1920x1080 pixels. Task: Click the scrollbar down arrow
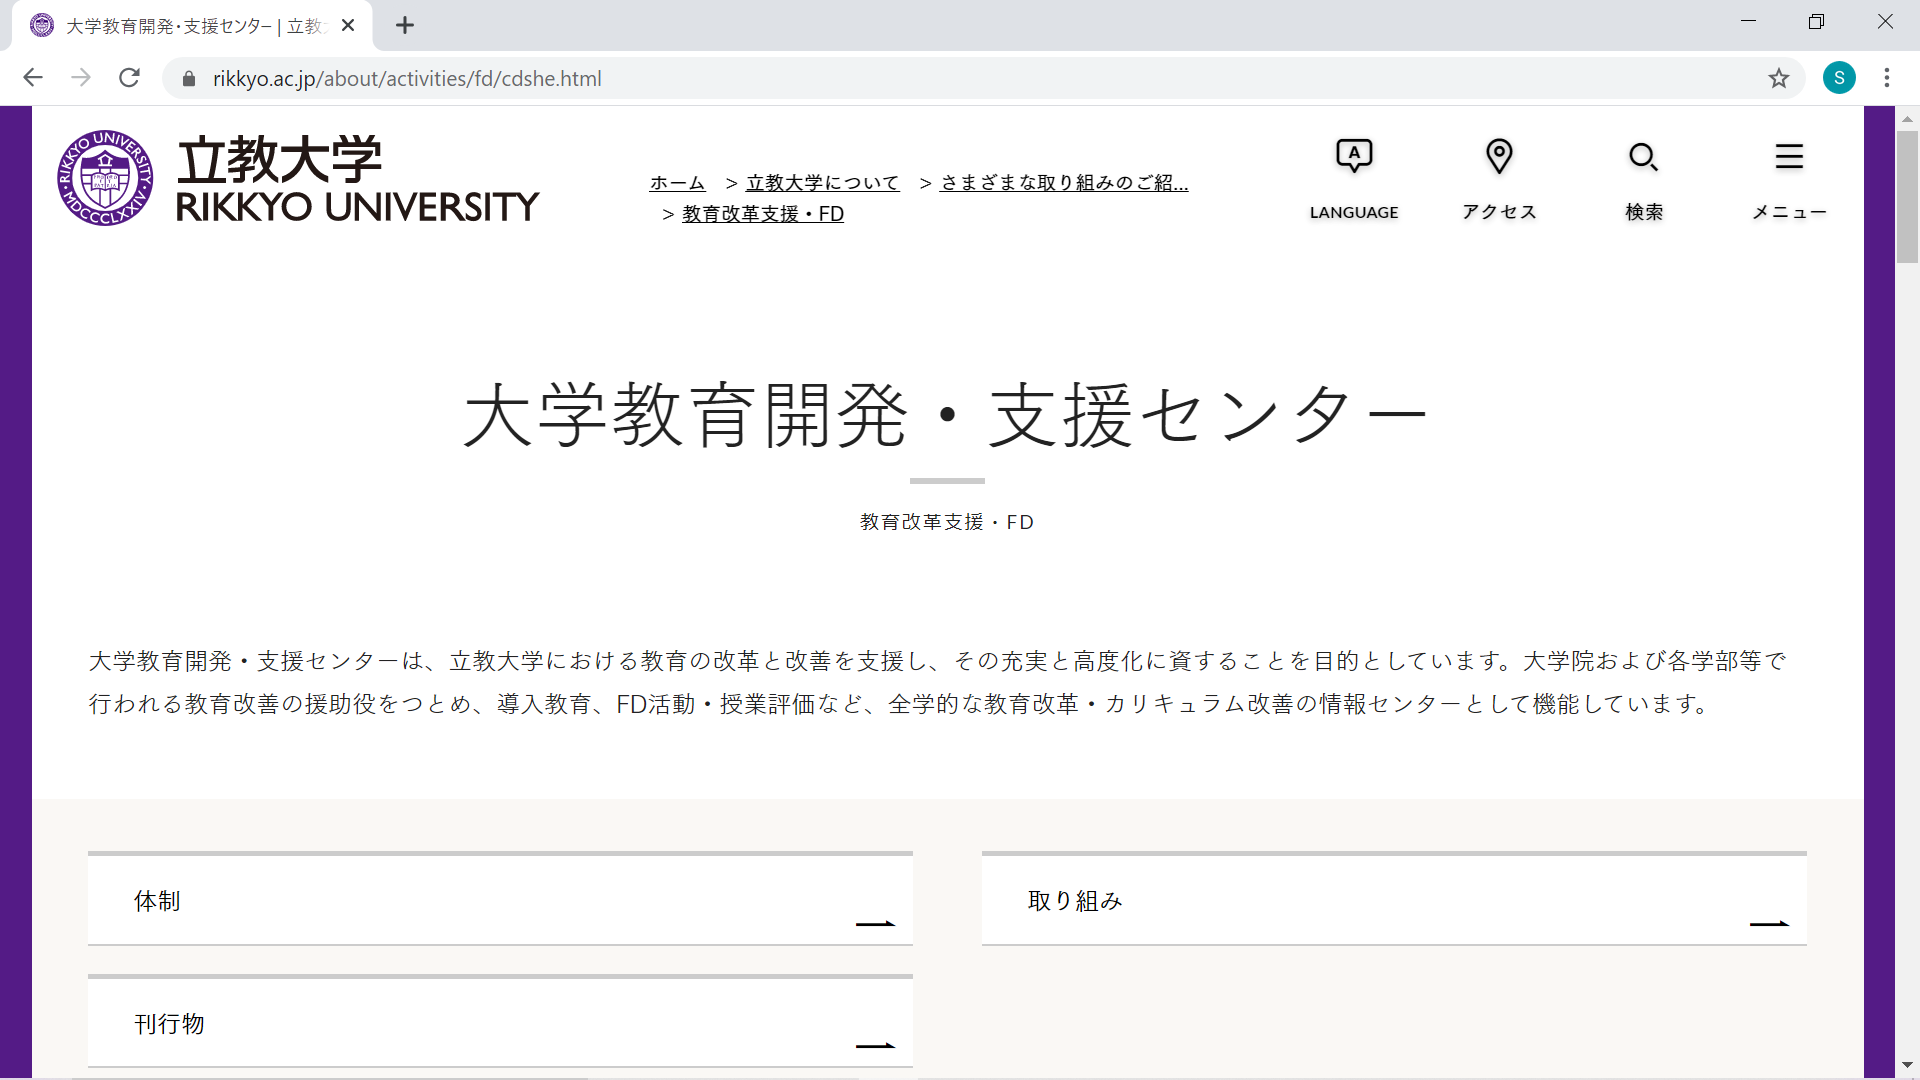(1907, 1066)
